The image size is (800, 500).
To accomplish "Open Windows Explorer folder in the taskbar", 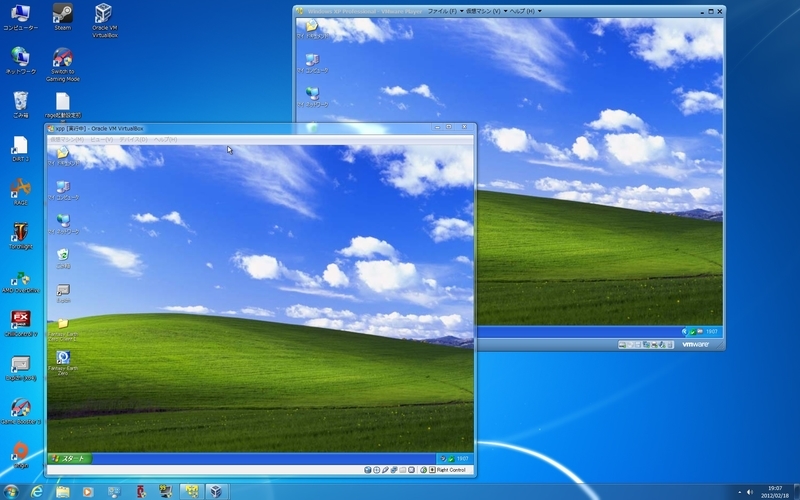I will tap(62, 491).
